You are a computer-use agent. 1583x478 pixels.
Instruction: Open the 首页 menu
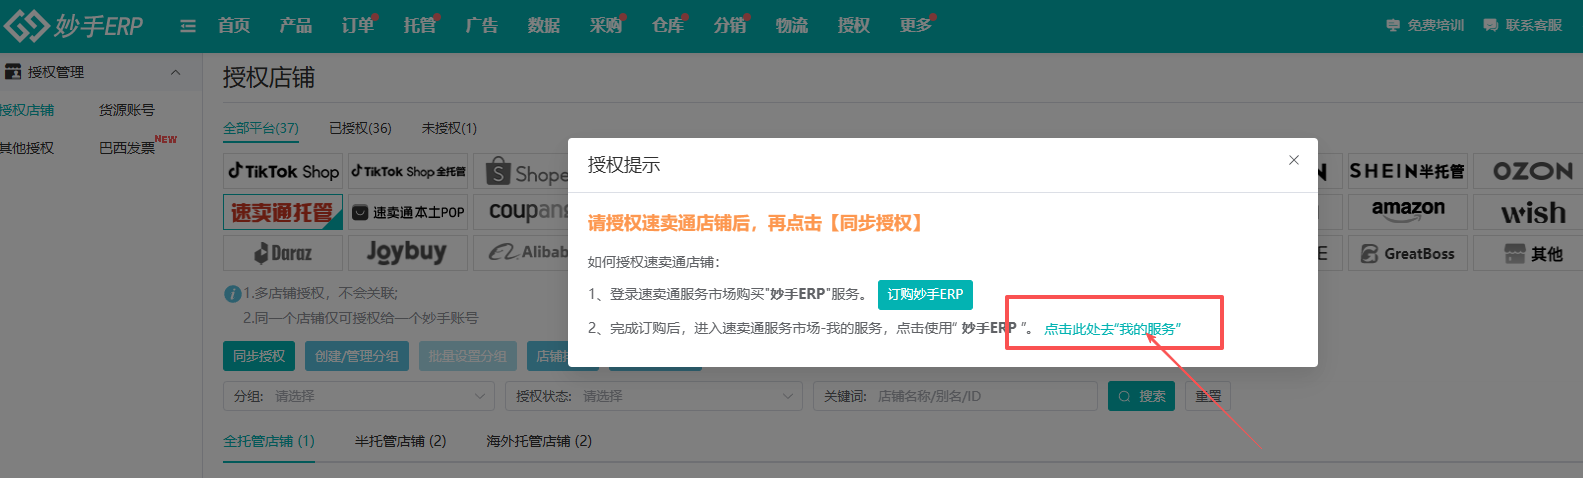(x=234, y=26)
